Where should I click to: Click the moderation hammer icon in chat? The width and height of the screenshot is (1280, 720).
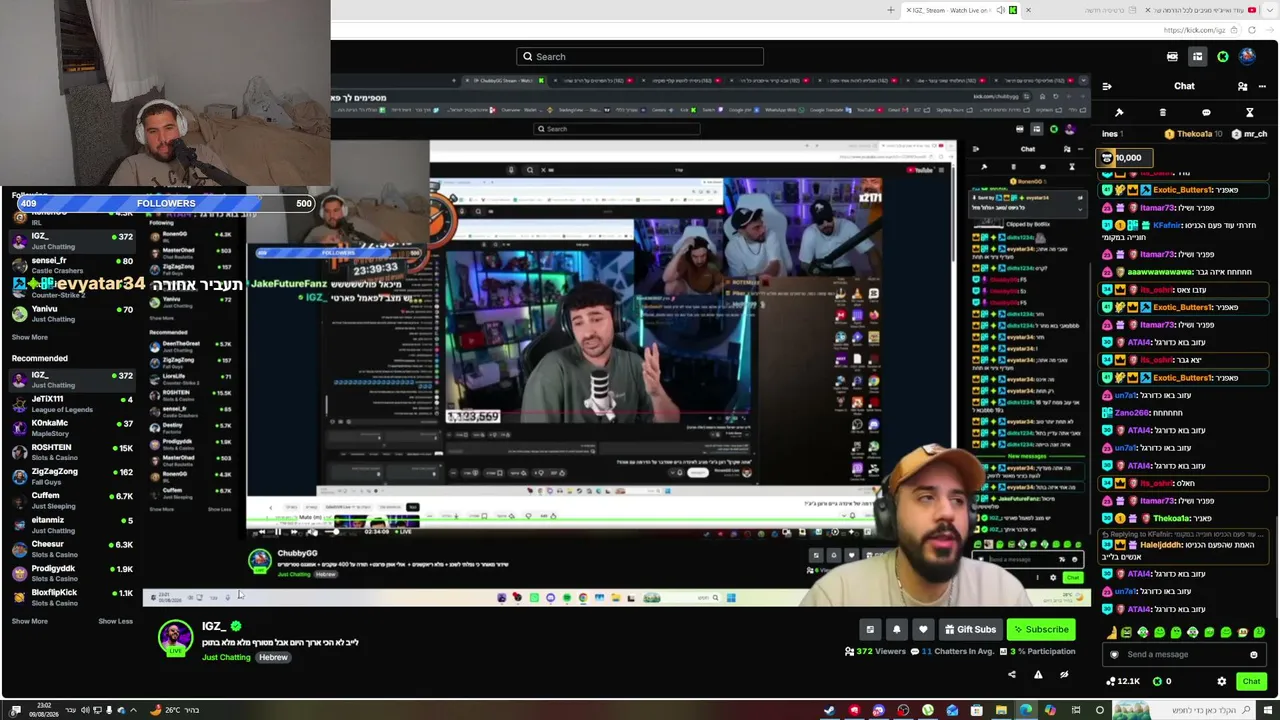click(1119, 112)
